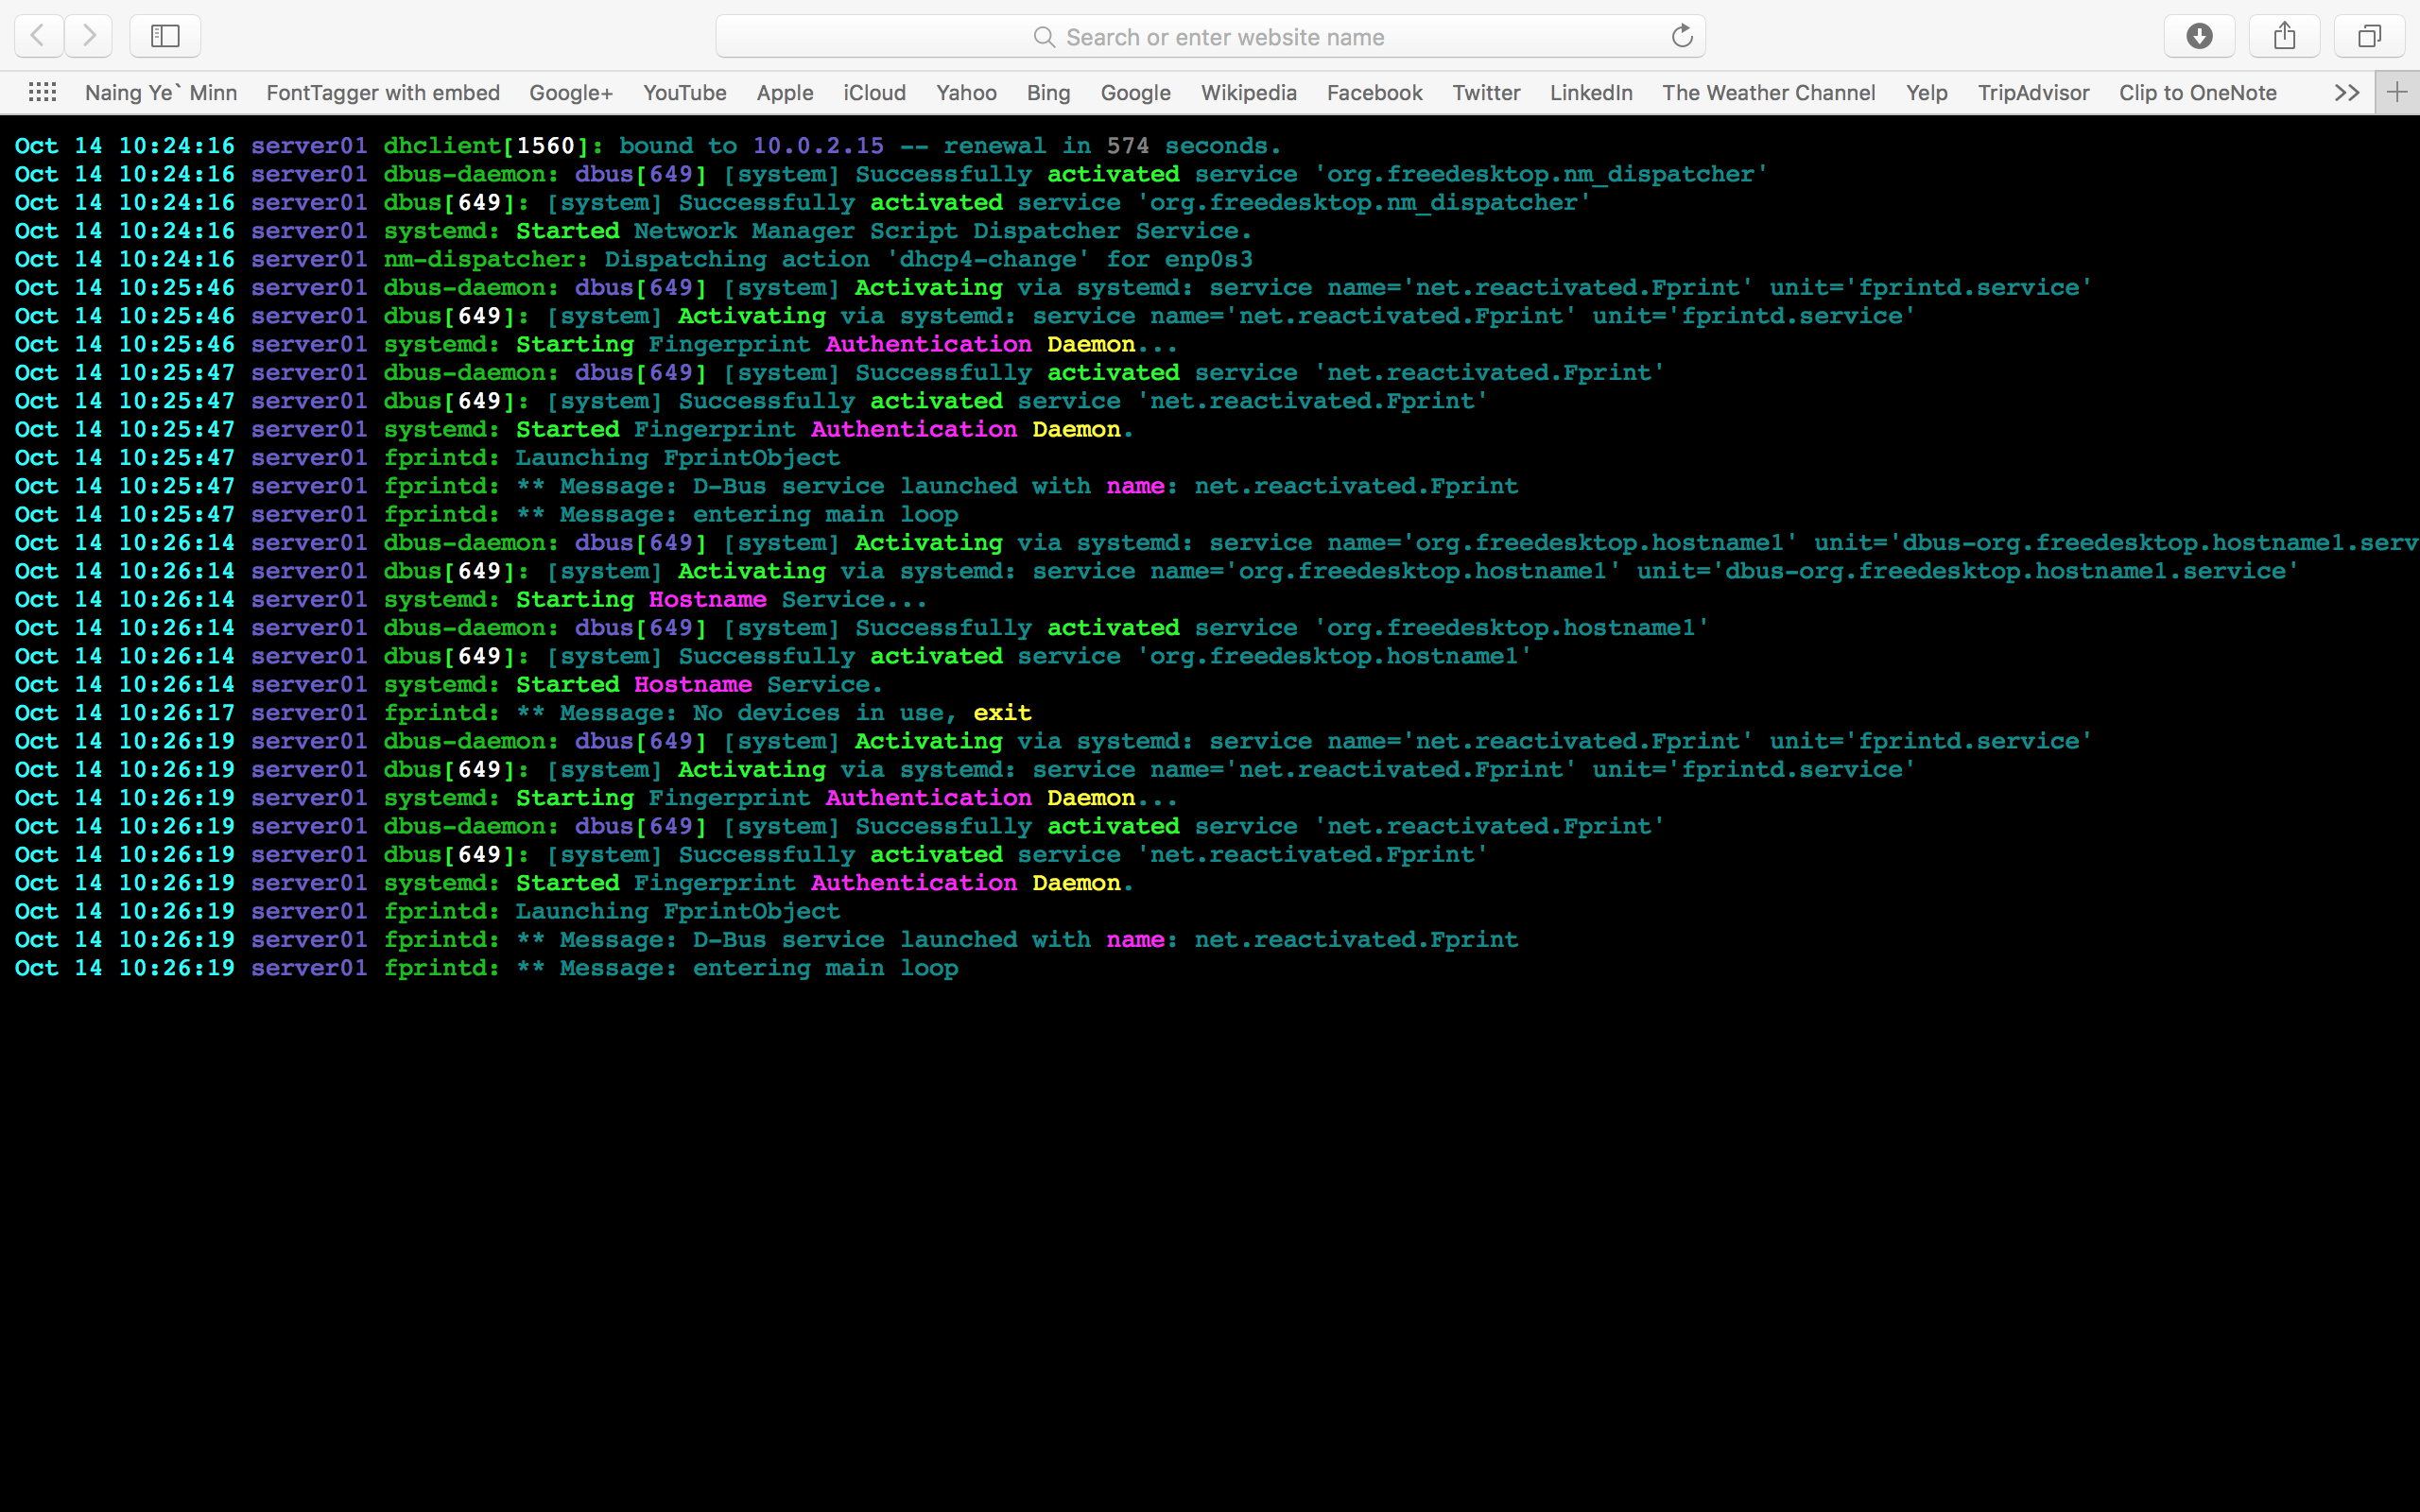Click the back navigation arrow
Viewport: 2420px width, 1512px height.
tap(38, 36)
